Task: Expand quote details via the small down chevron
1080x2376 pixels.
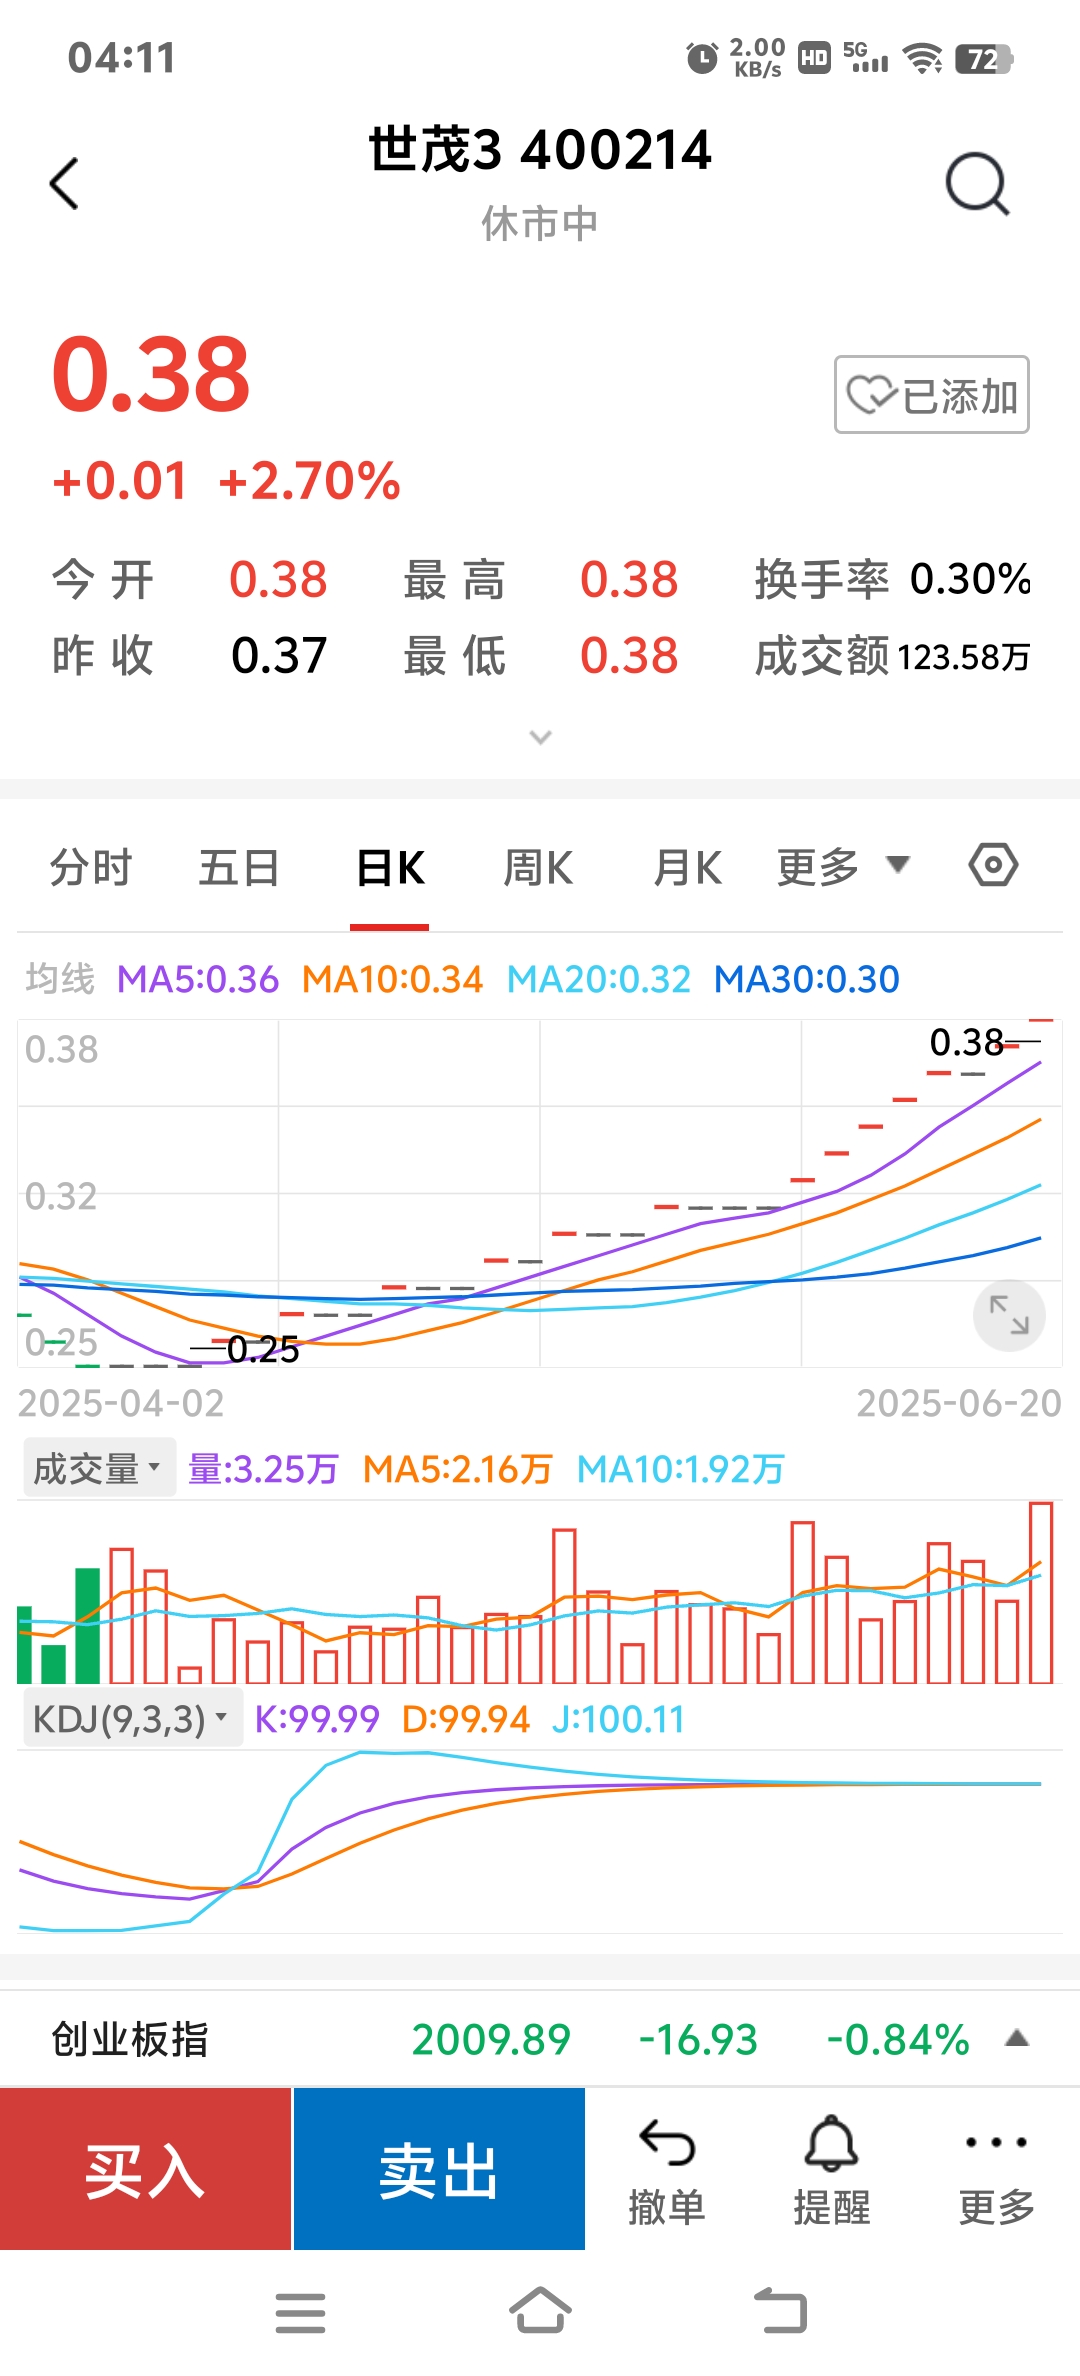Action: point(540,738)
